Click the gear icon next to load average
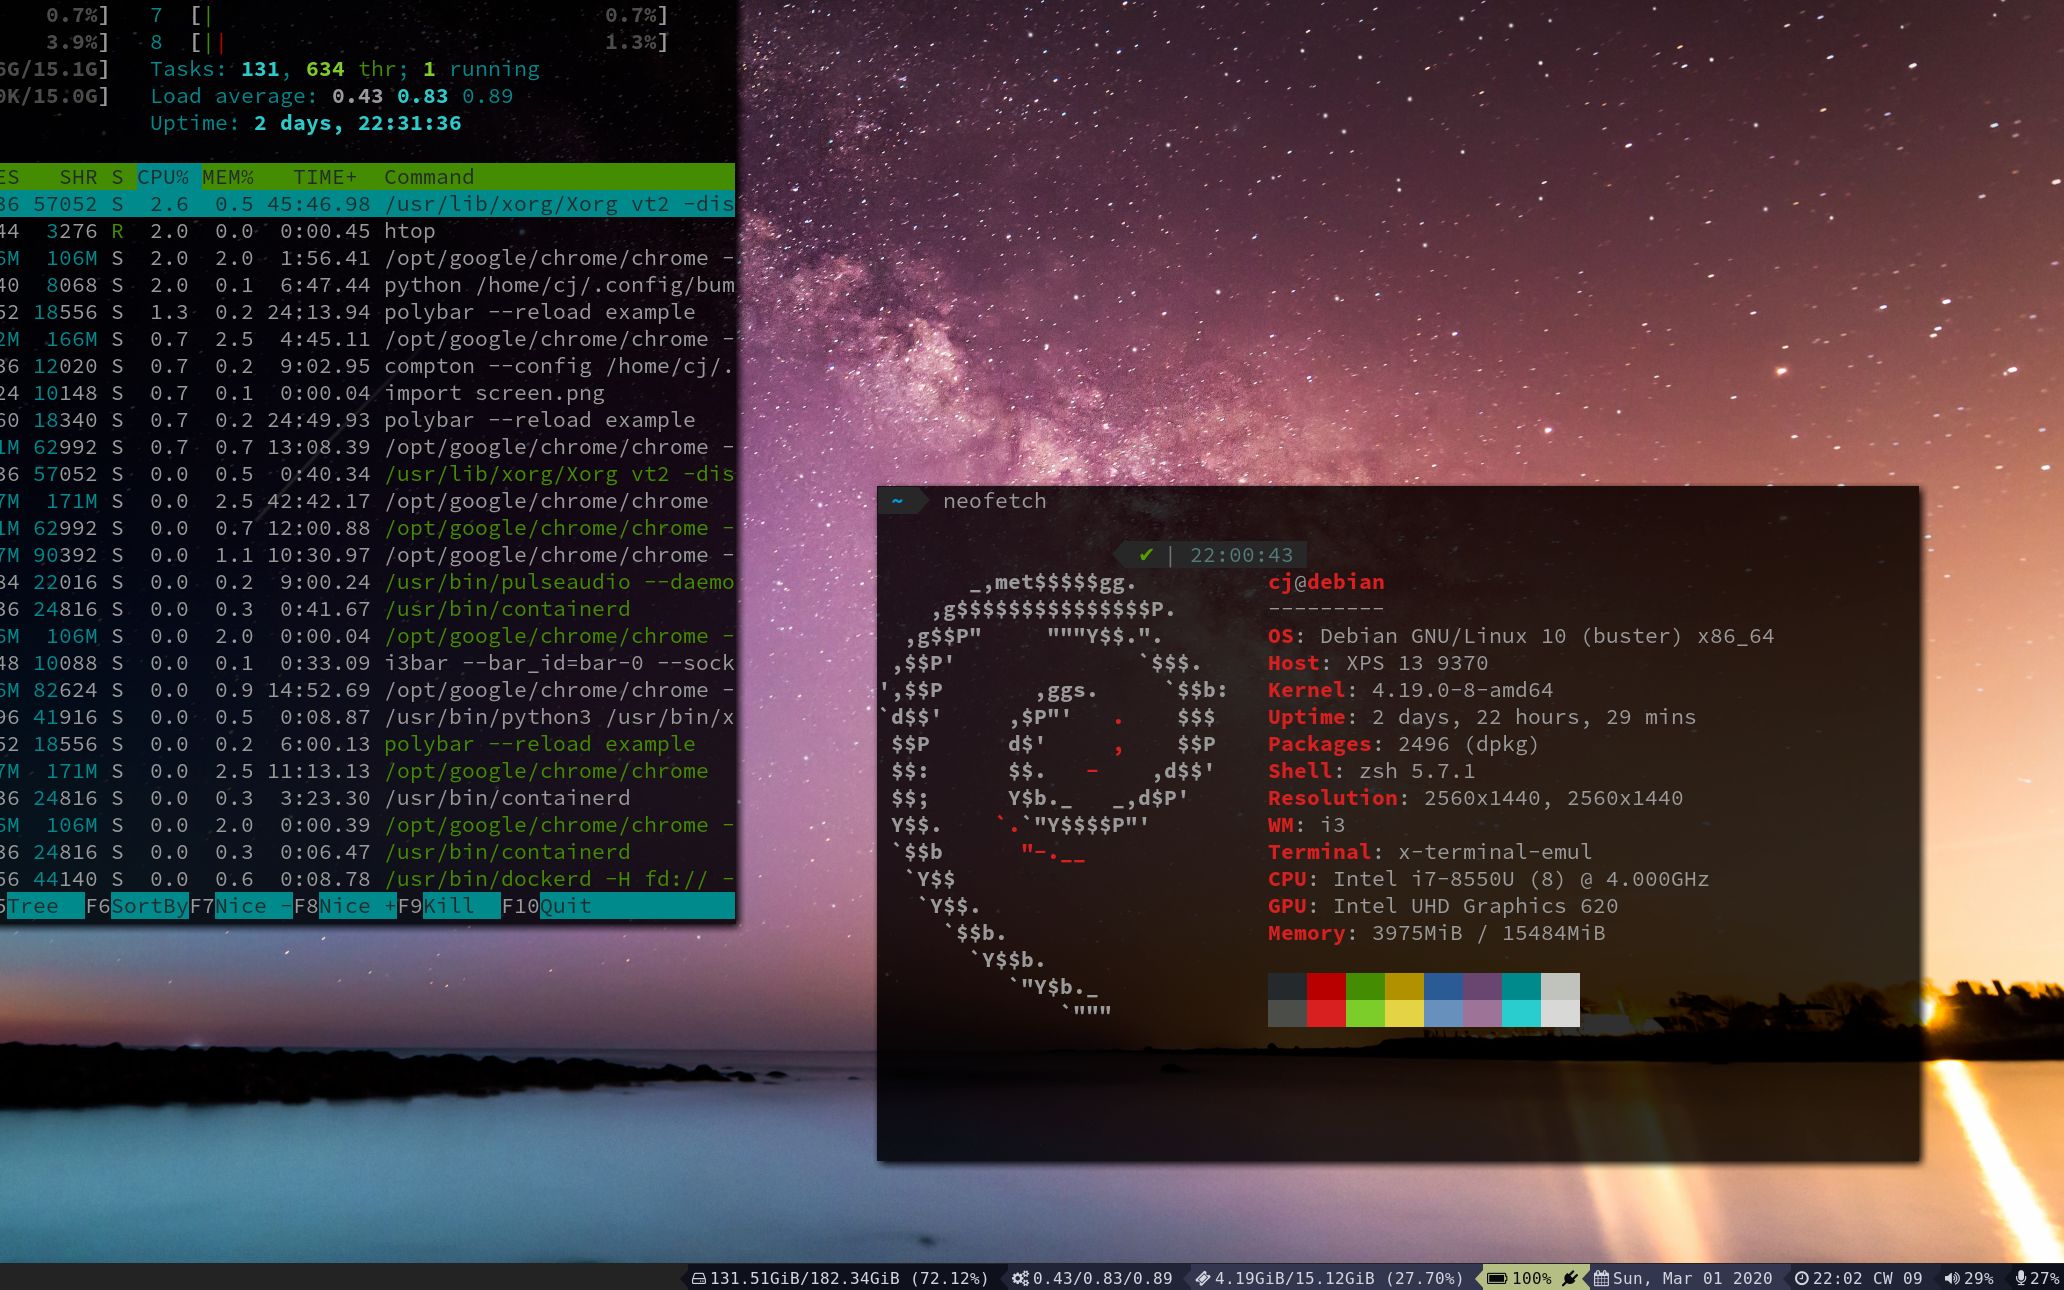This screenshot has height=1290, width=2064. pos(1018,1278)
